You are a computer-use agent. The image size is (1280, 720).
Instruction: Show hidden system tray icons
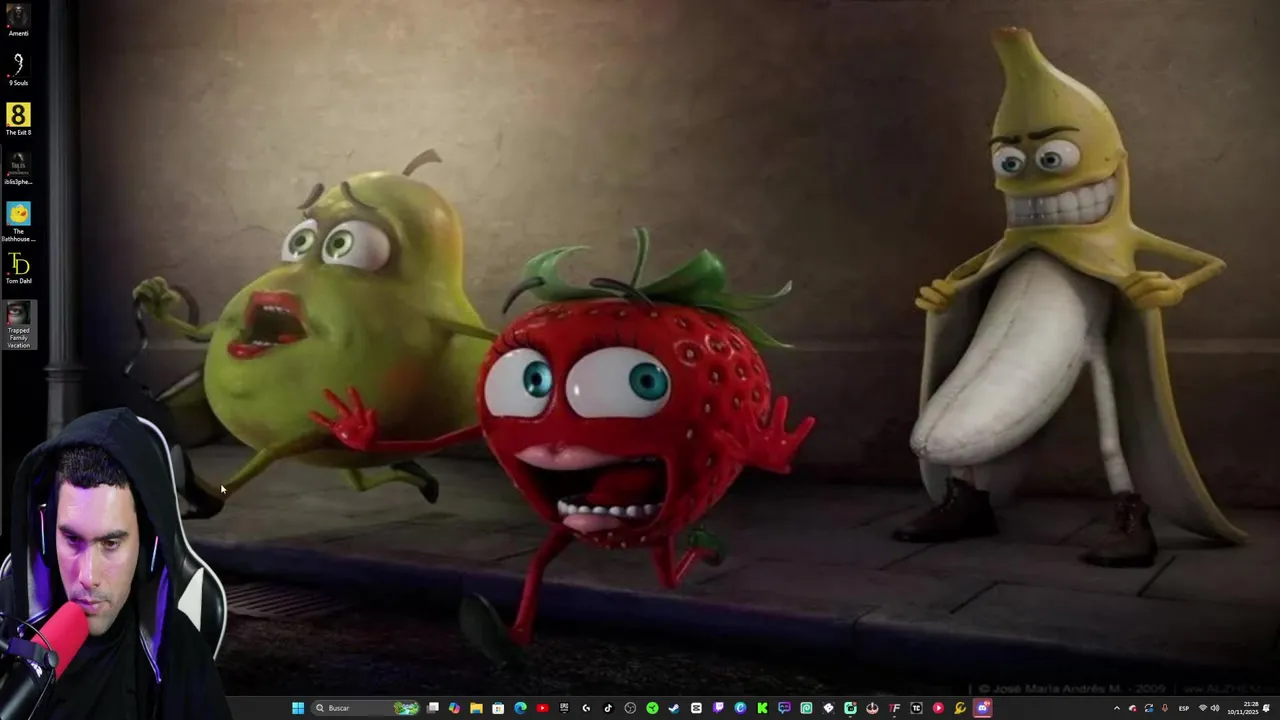click(x=1117, y=708)
